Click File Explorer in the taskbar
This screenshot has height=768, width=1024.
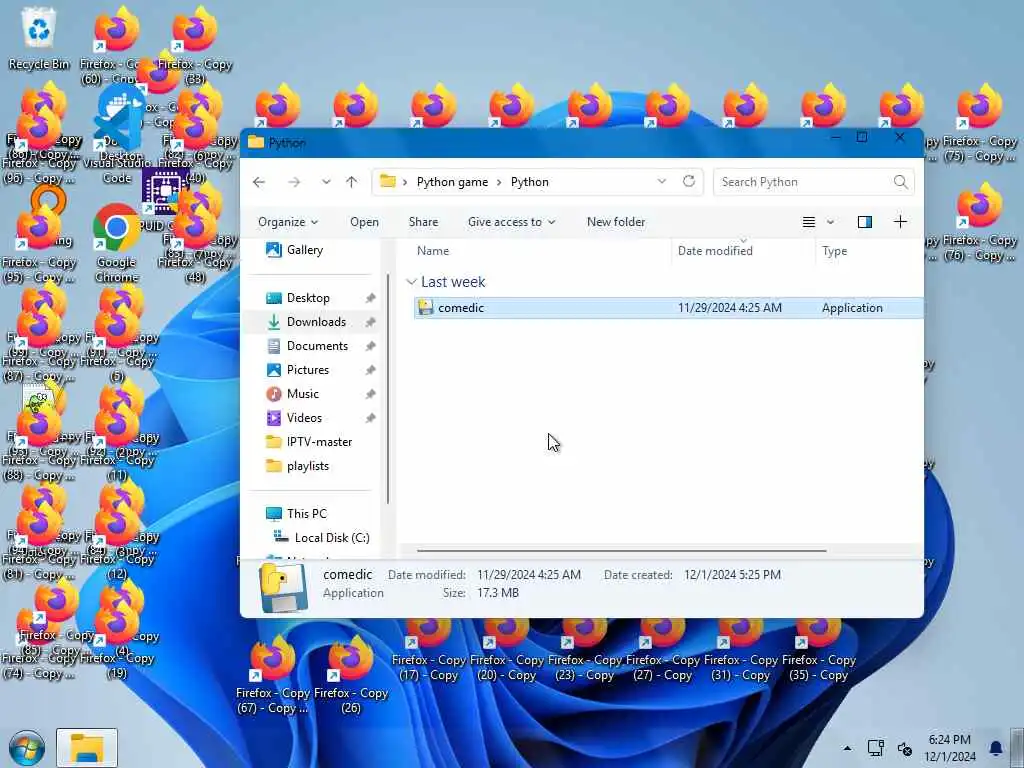pyautogui.click(x=87, y=748)
